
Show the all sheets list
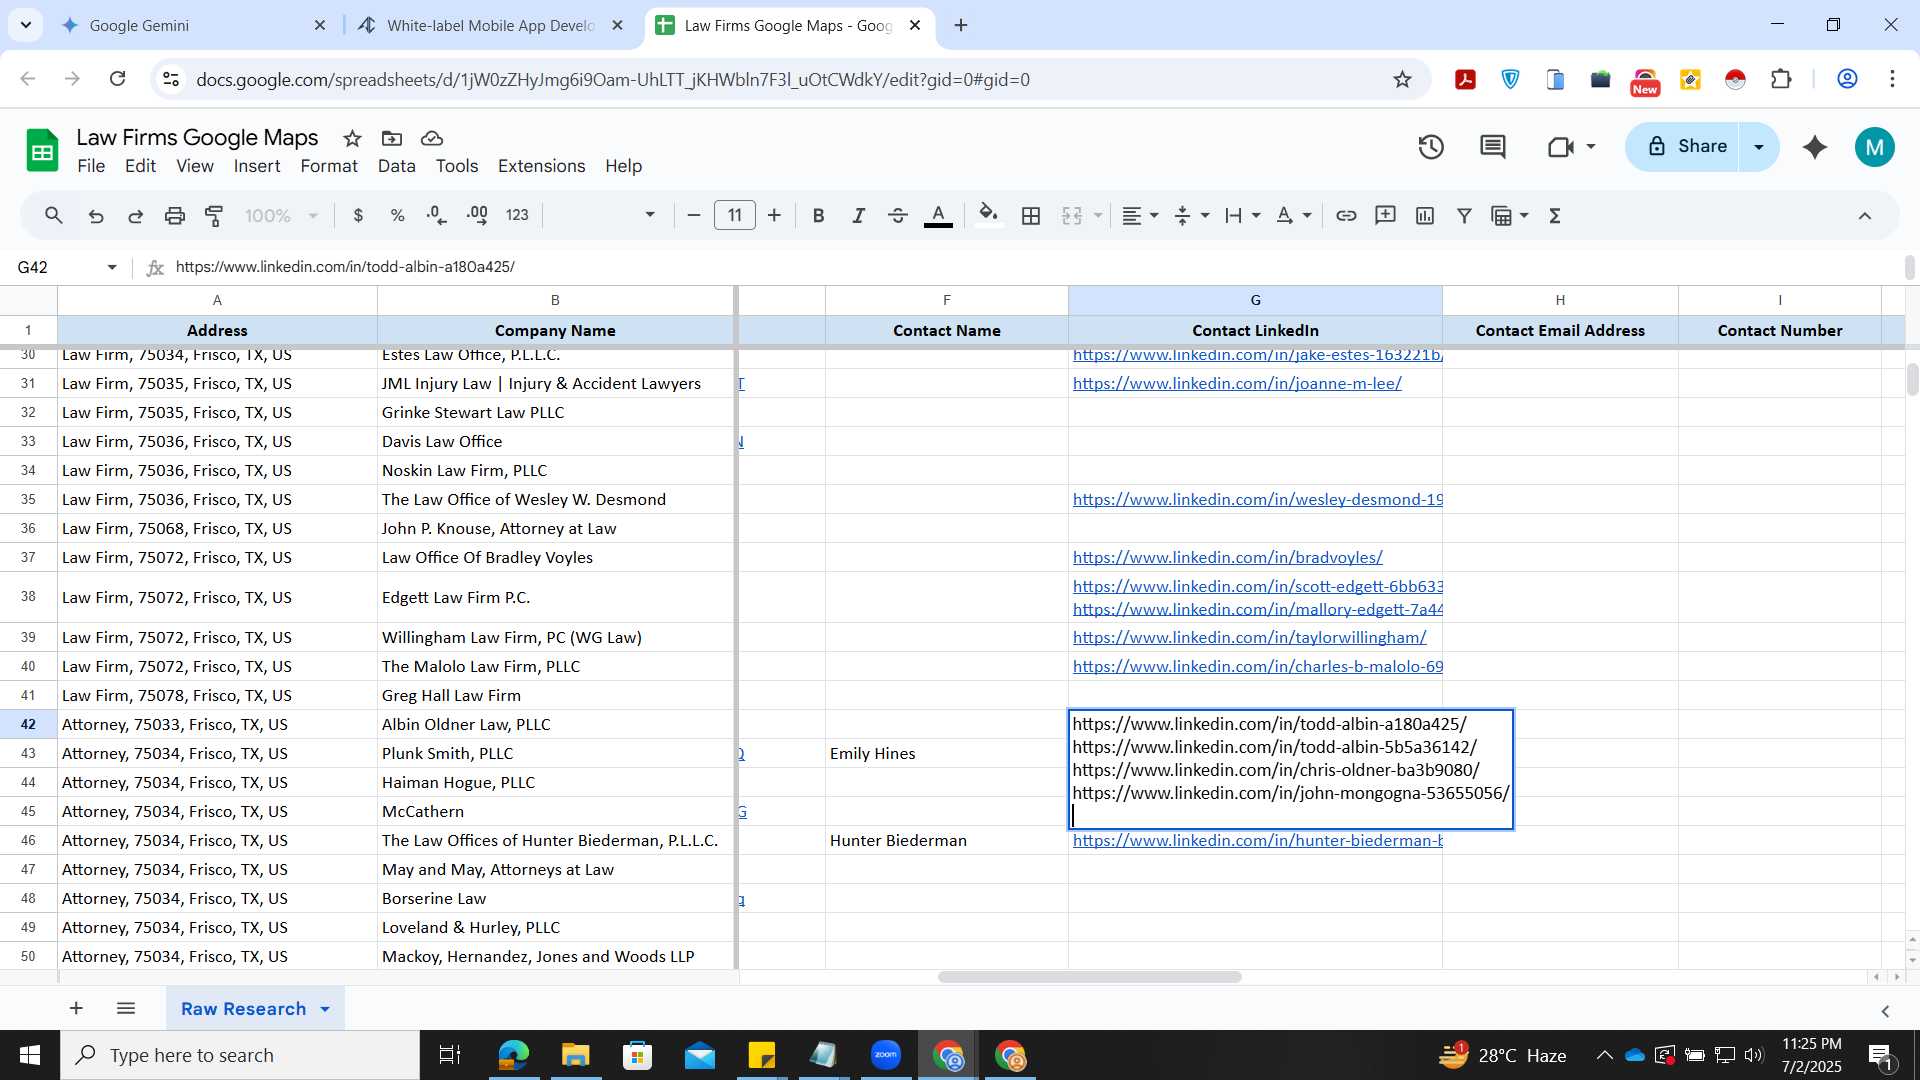125,1008
